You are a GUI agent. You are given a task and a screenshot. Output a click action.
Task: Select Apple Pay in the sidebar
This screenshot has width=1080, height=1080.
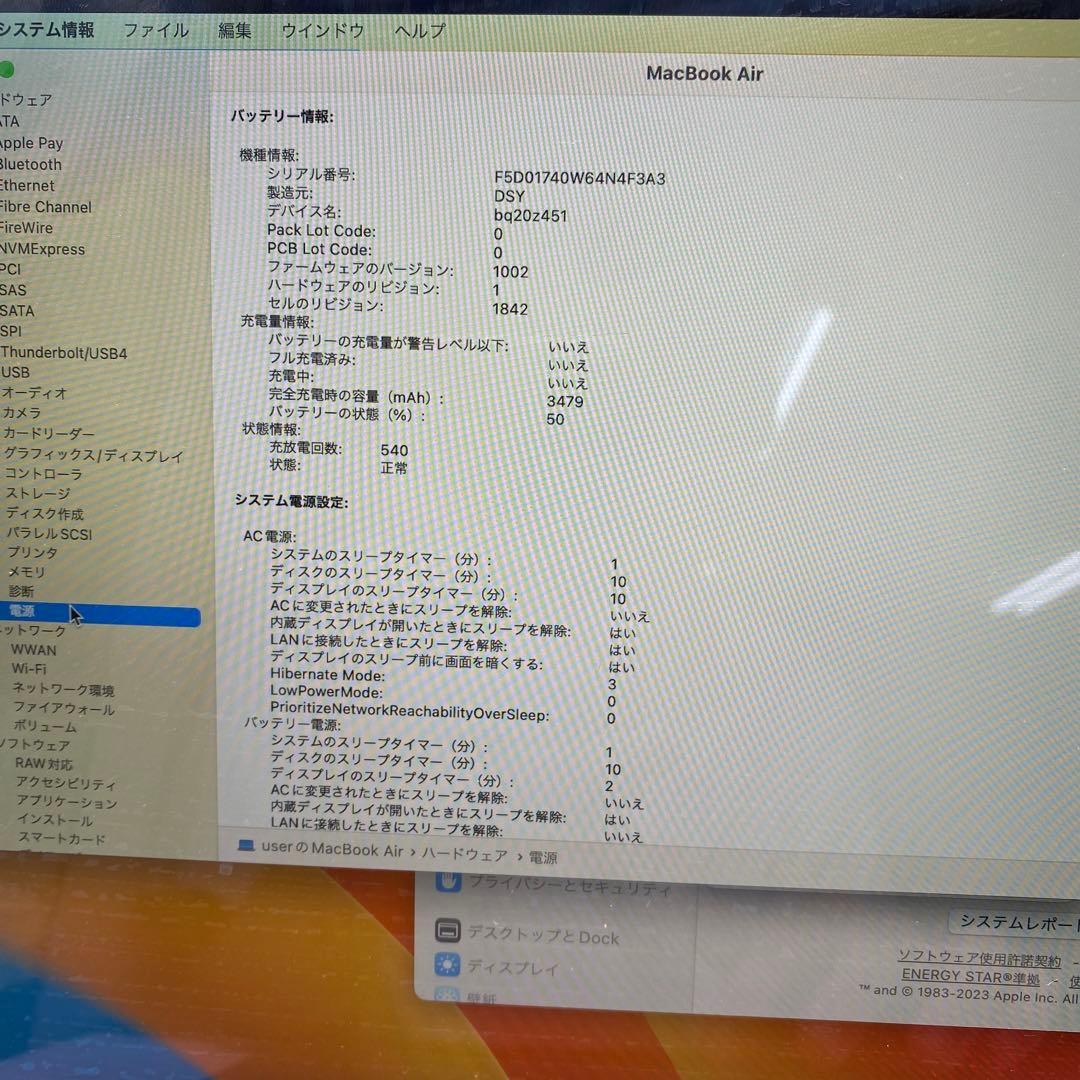tap(31, 143)
